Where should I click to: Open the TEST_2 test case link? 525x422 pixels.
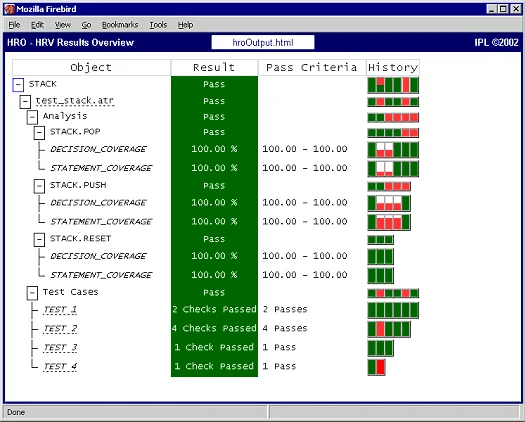(60, 329)
